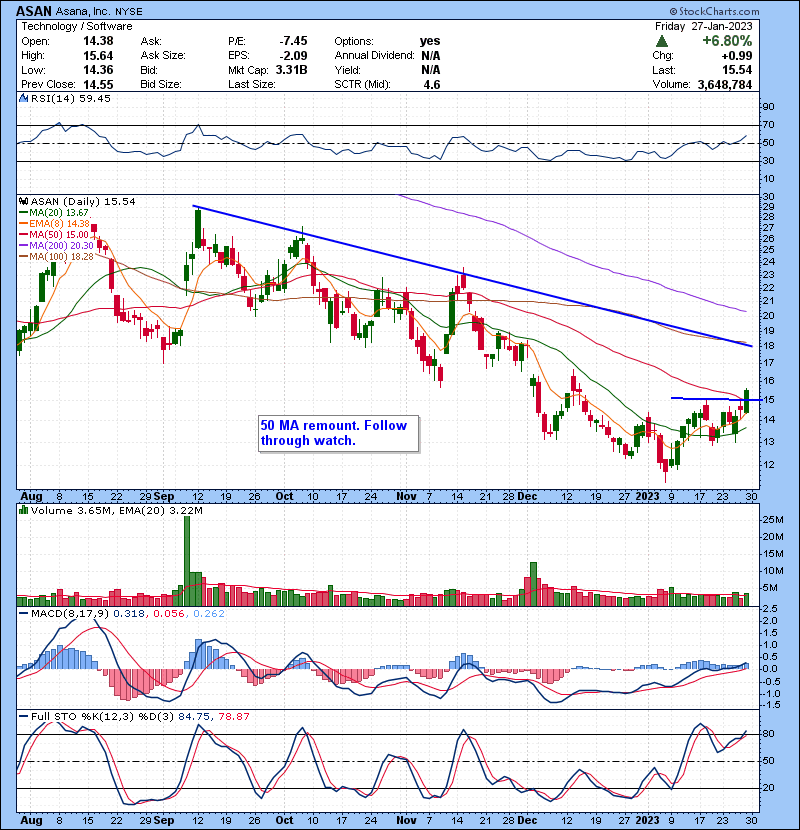Click the MACD histogram value 0.262
Screen dimensions: 800x830
[209, 613]
